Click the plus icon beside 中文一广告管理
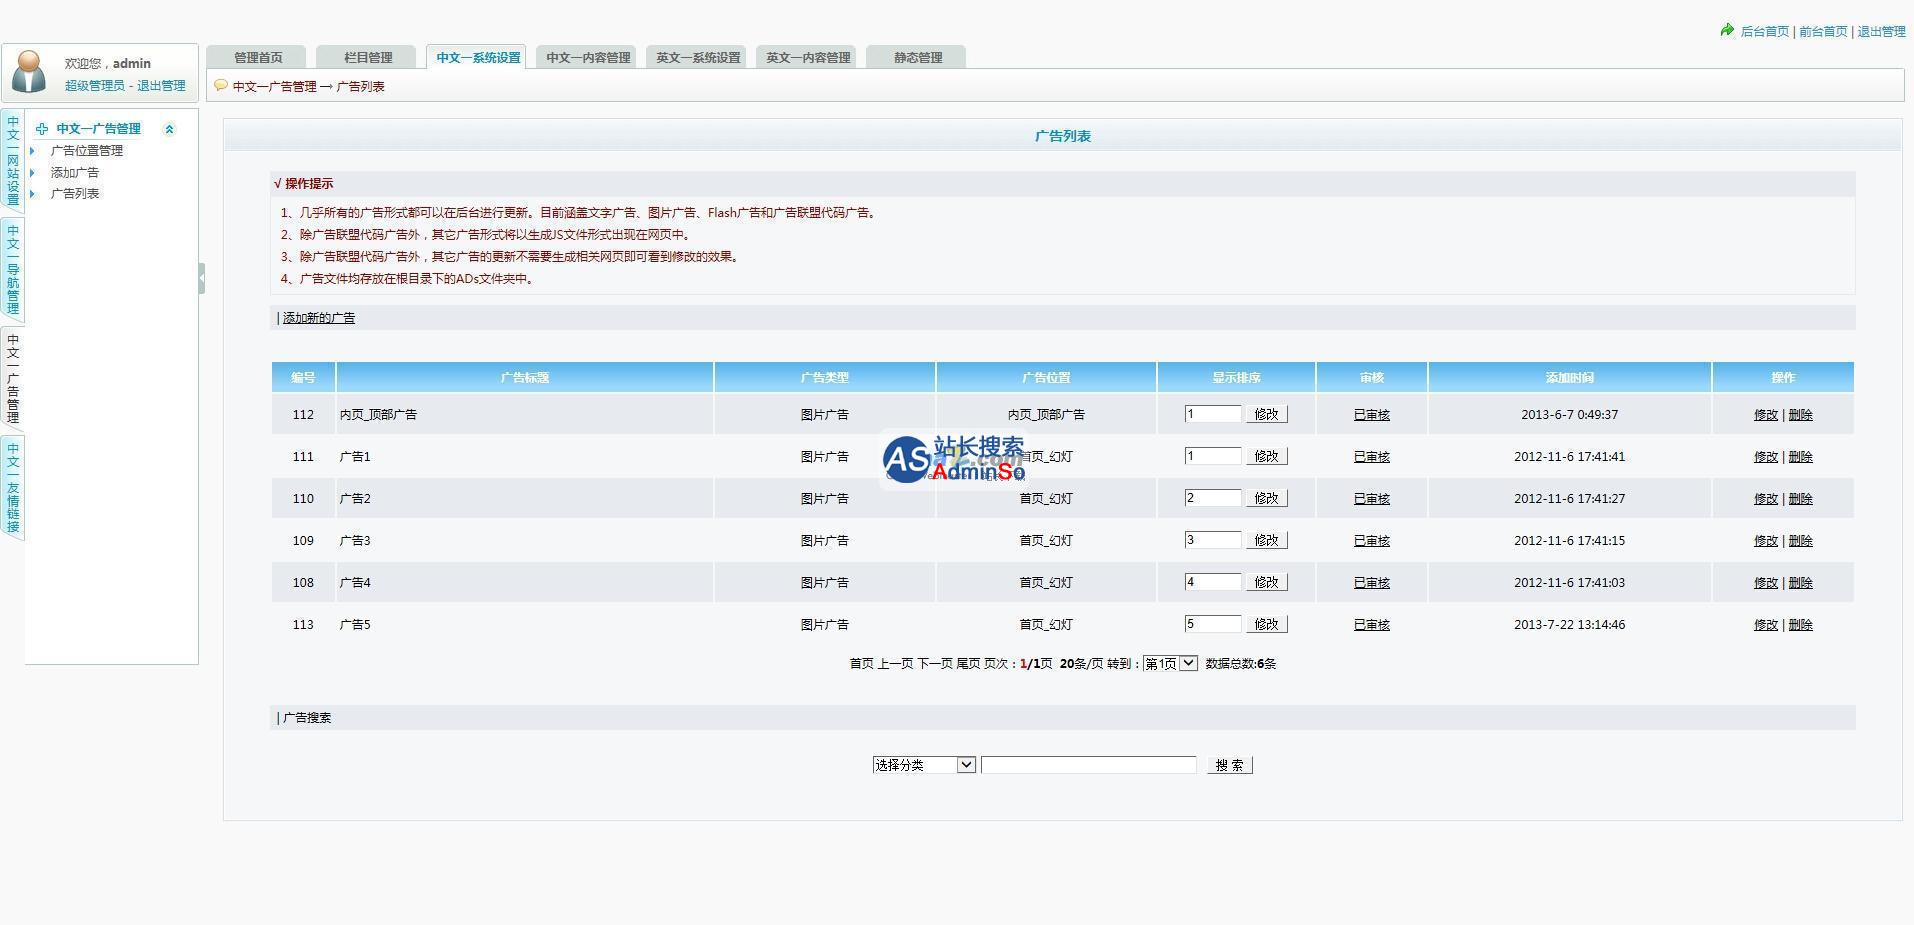1914x925 pixels. 42,129
